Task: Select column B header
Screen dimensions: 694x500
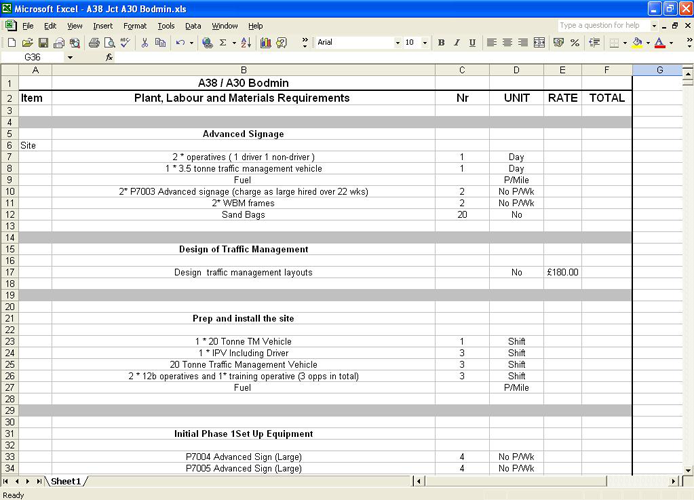Action: tap(243, 70)
